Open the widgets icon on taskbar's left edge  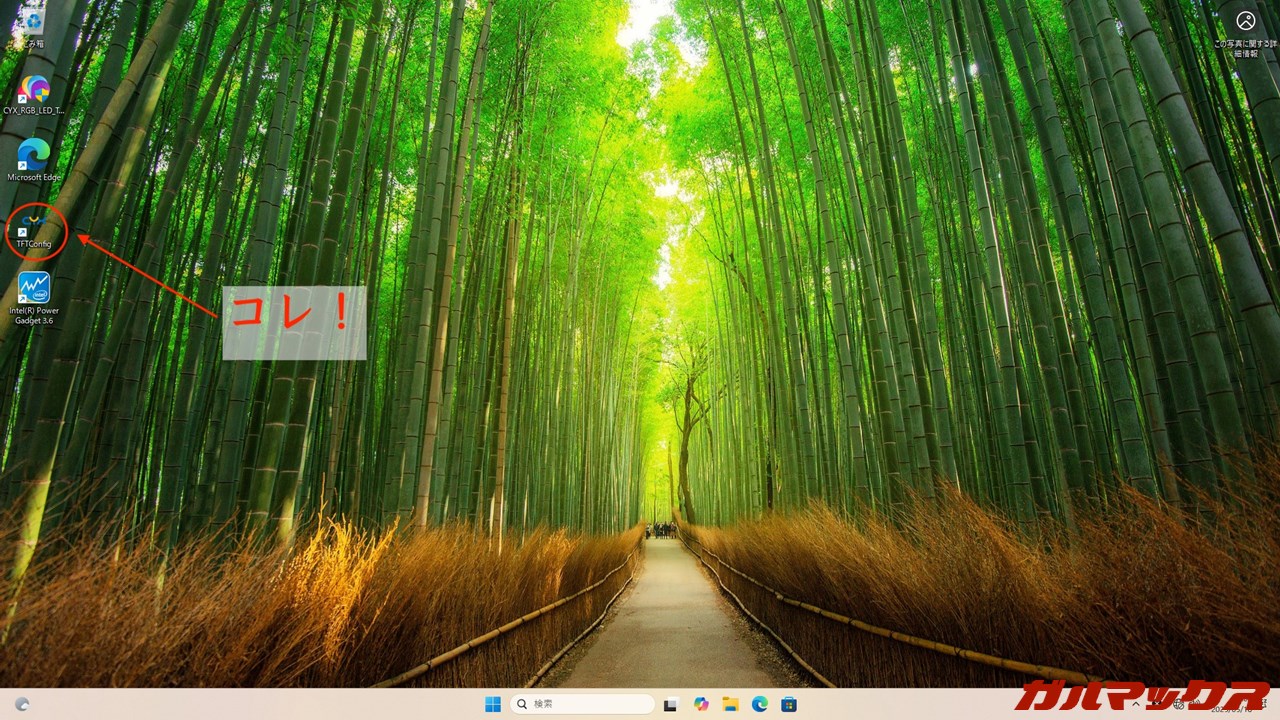[22, 704]
